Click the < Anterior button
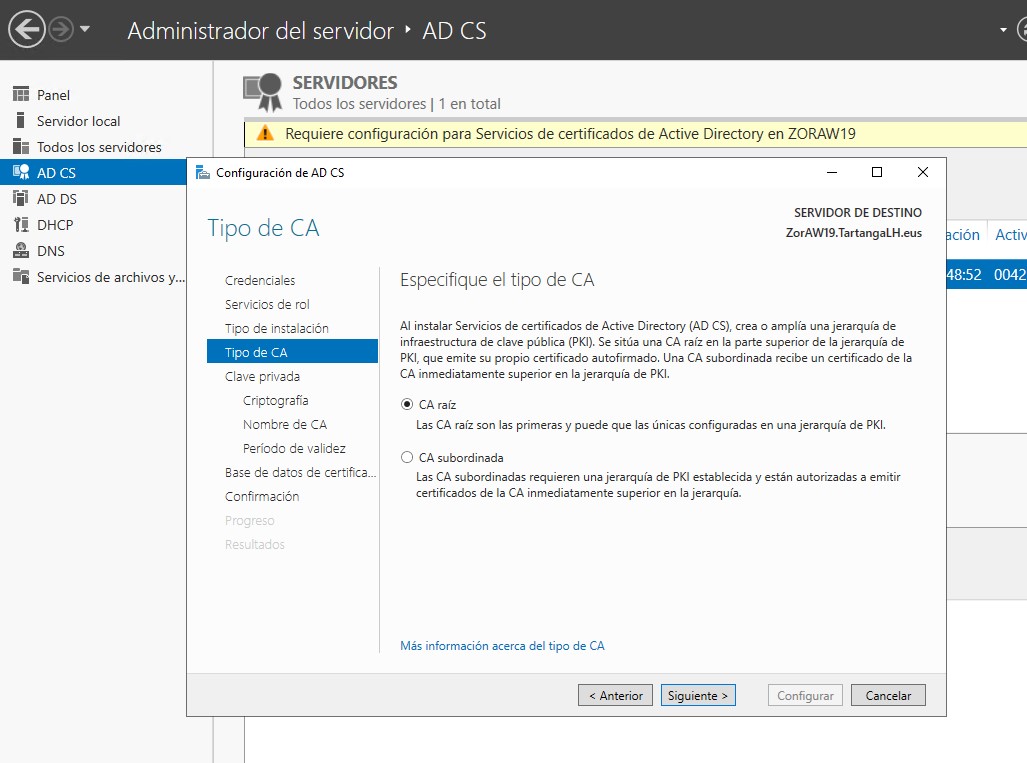The width and height of the screenshot is (1027, 763). point(615,696)
